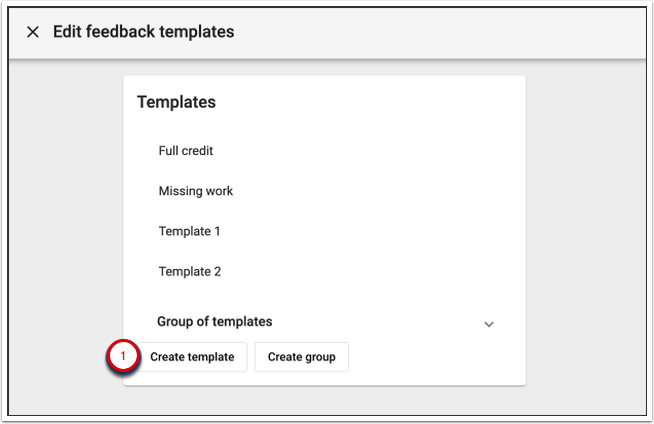Click the Create template button
The width and height of the screenshot is (654, 424).
point(192,357)
